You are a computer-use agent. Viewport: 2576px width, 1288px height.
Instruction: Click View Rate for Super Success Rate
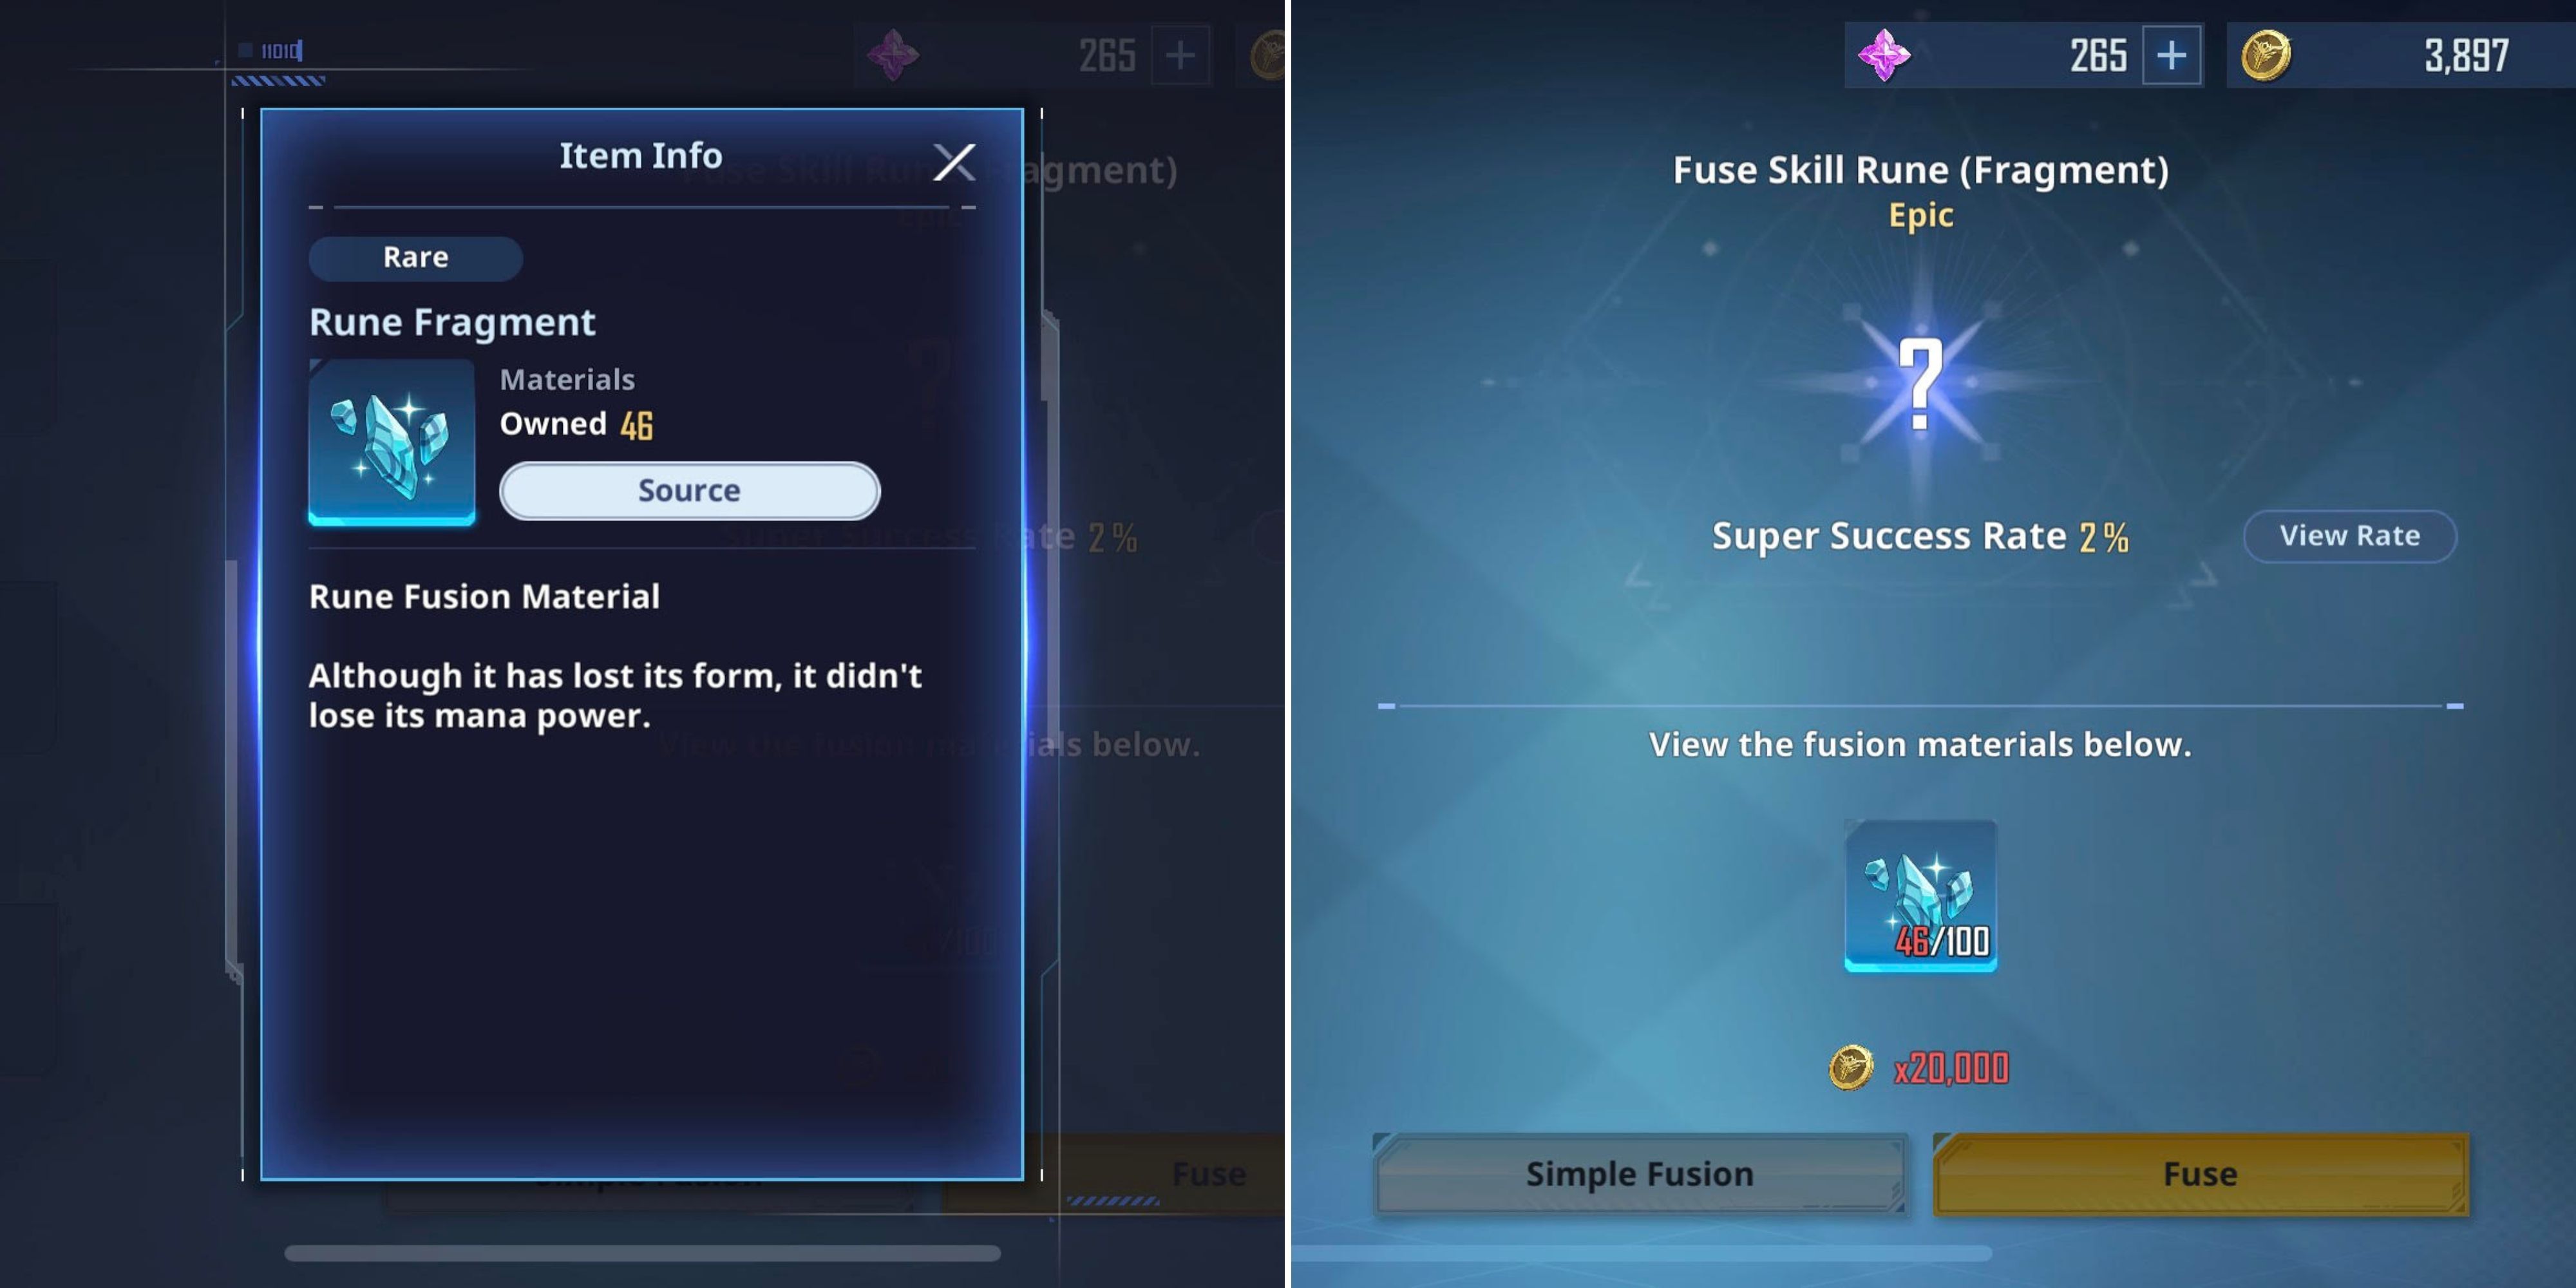tap(2349, 534)
